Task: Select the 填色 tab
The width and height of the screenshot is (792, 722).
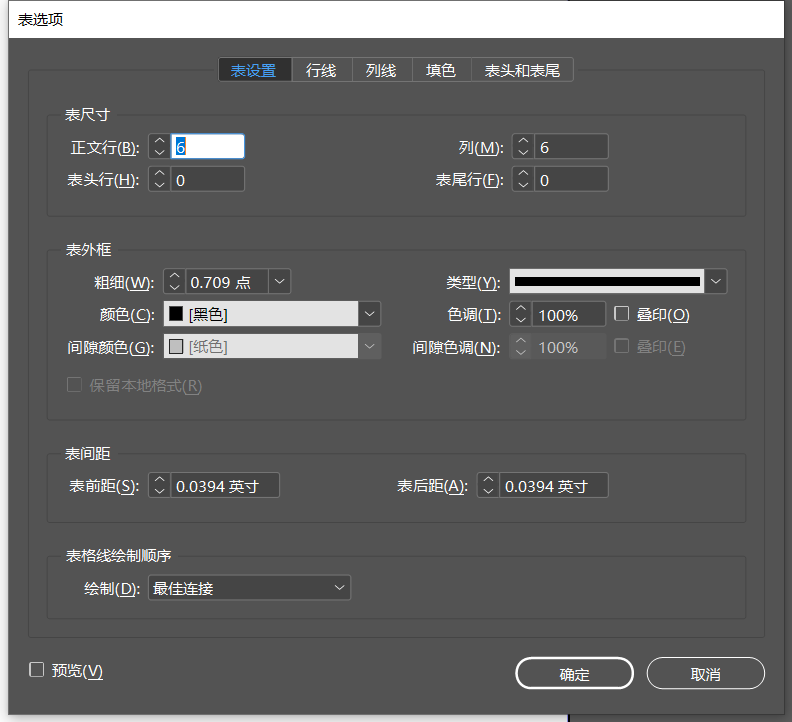Action: point(441,70)
